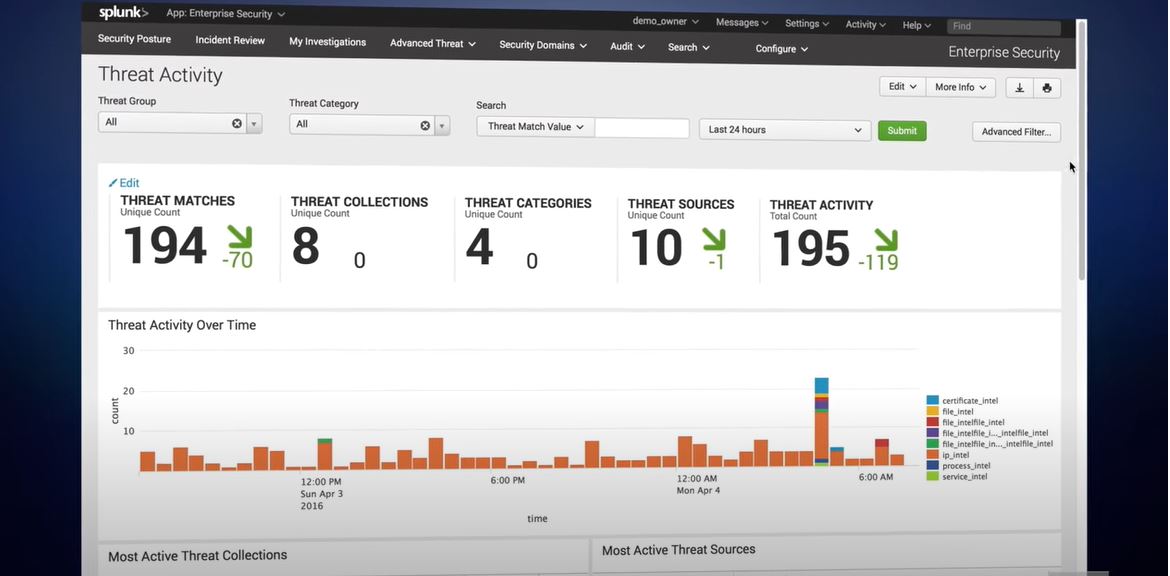Click the print dashboard icon
Screen dimensions: 1170x576
pos(1047,88)
